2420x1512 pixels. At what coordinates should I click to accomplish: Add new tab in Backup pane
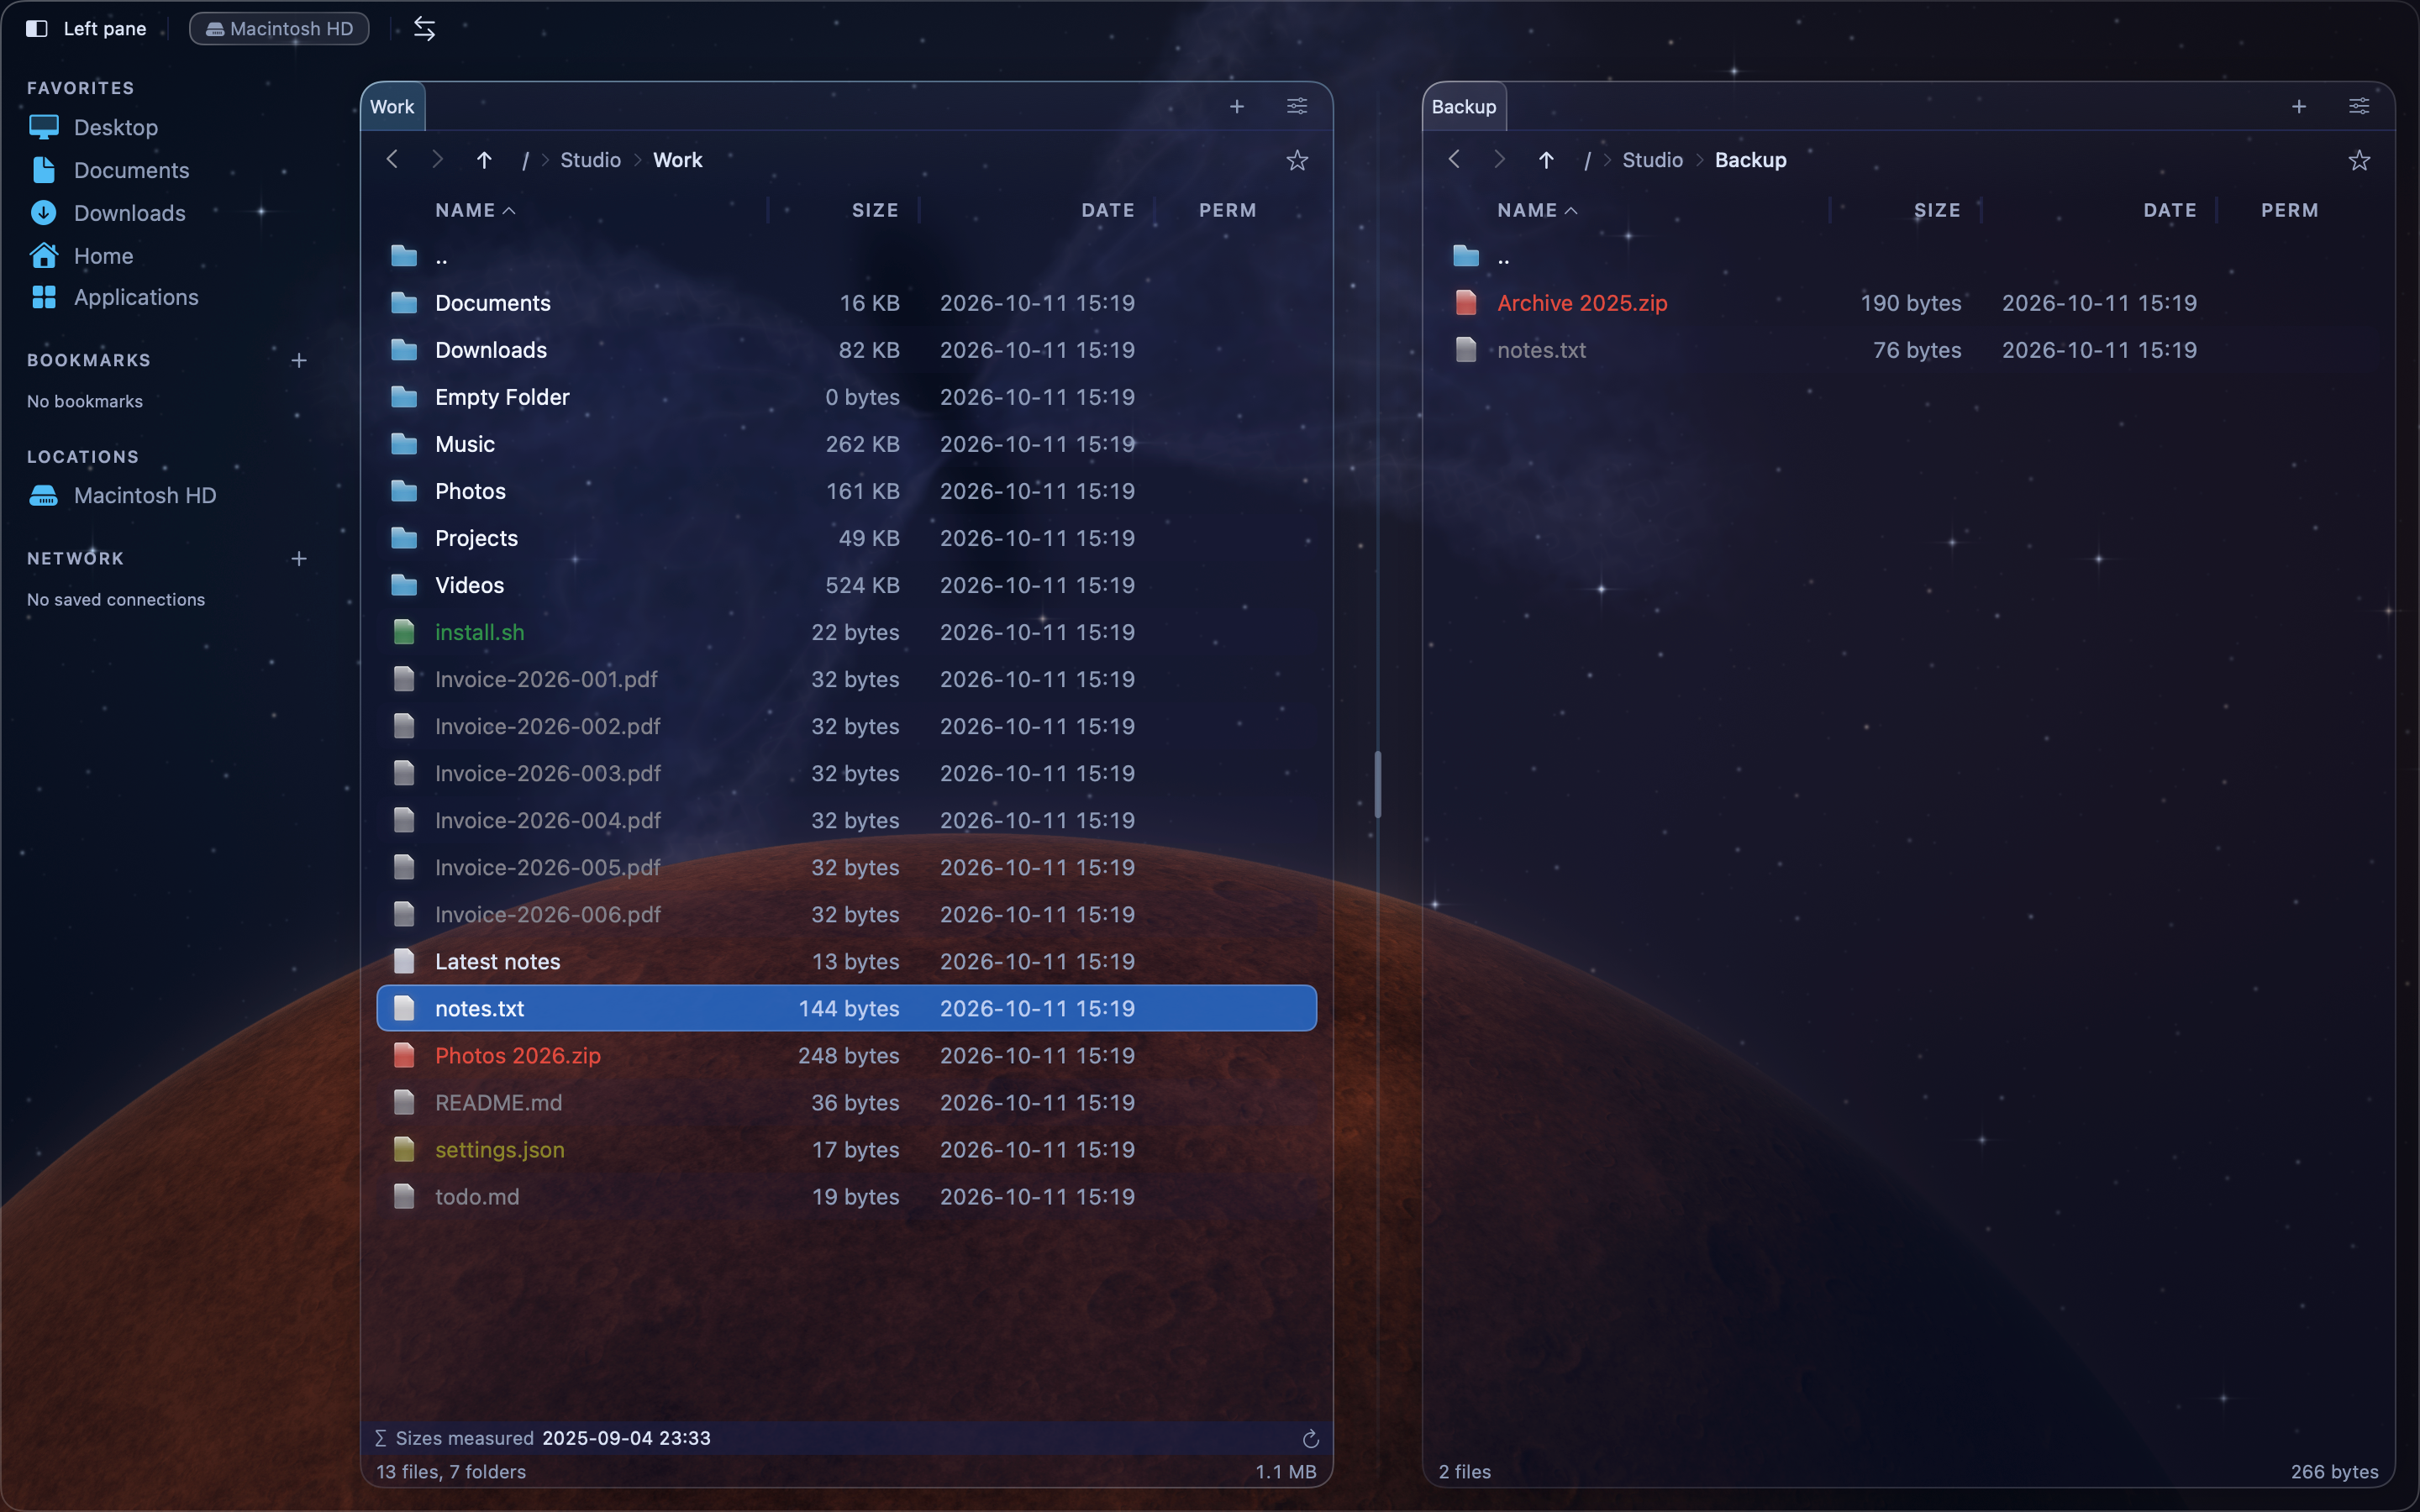tap(2299, 106)
